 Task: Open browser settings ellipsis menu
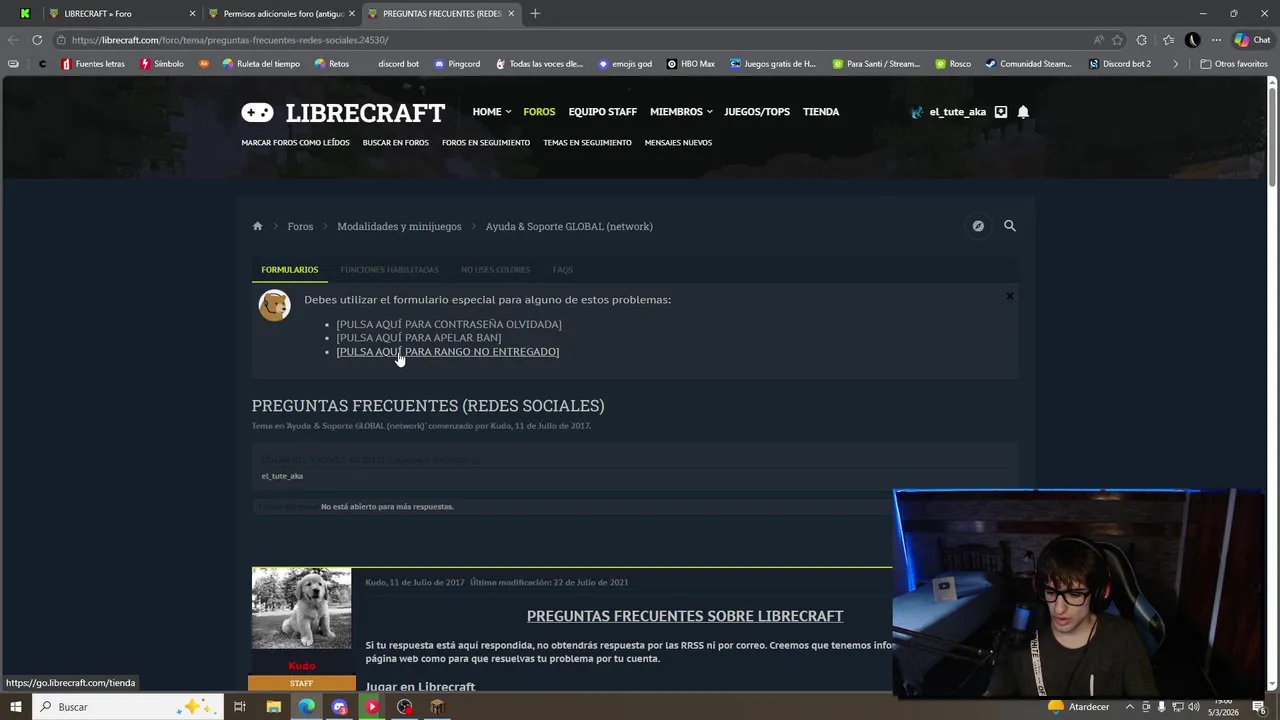click(x=1216, y=40)
